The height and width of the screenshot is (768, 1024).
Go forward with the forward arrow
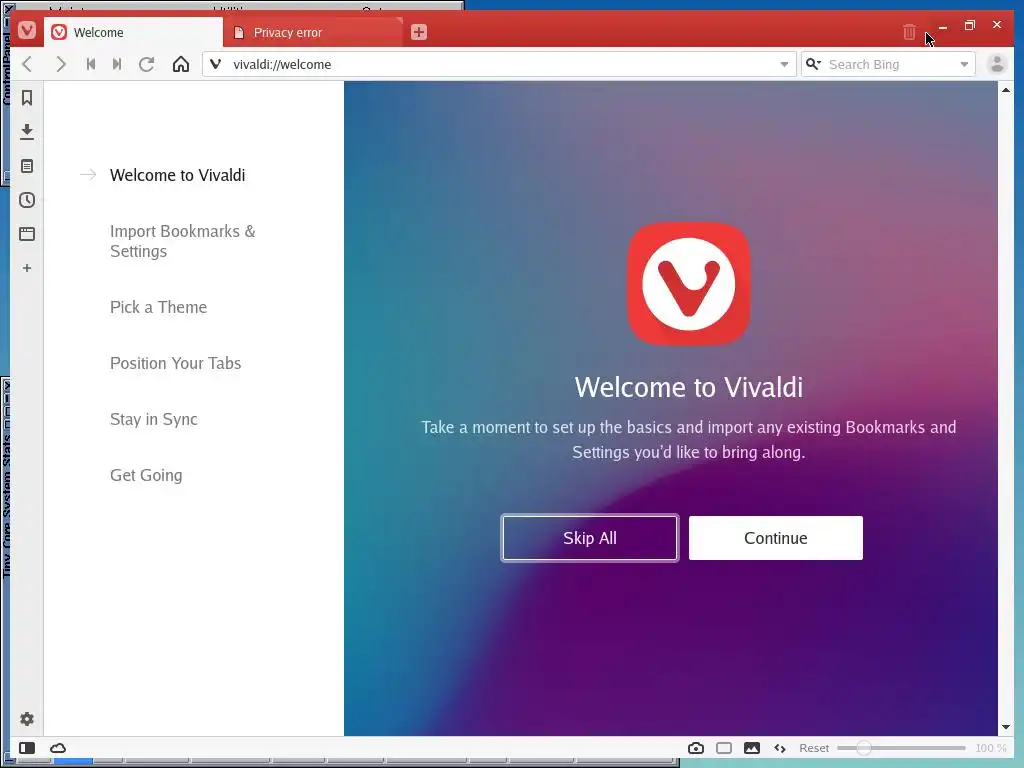tap(61, 64)
